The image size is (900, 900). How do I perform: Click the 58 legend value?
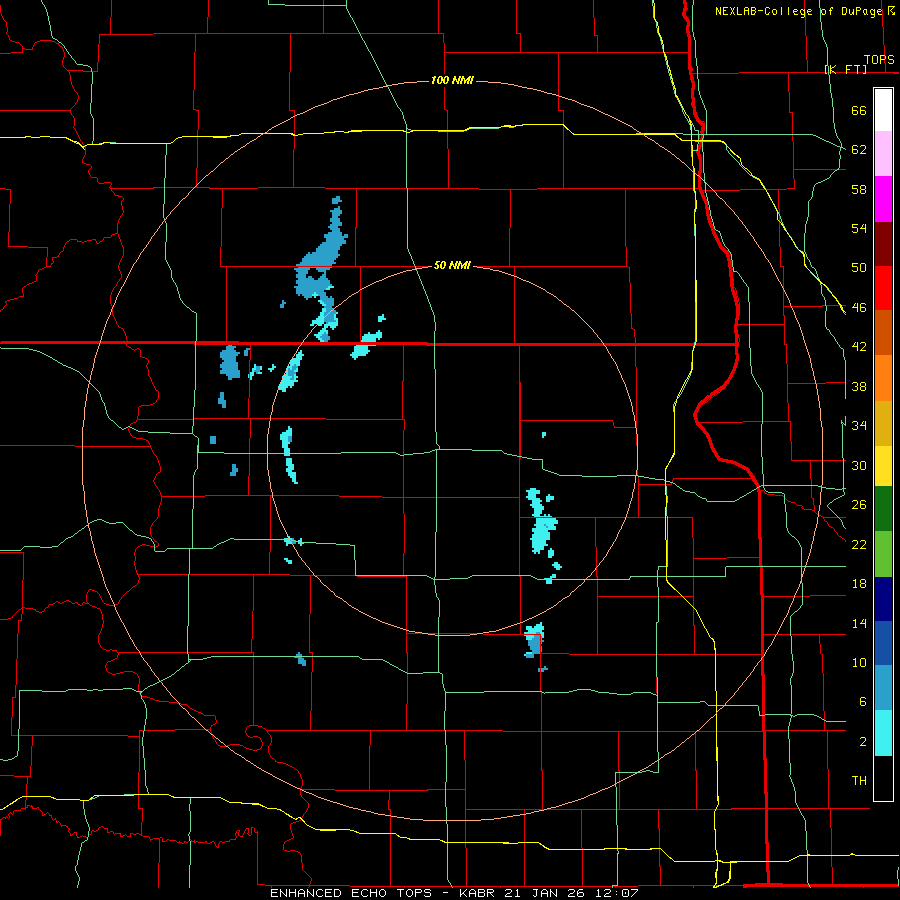tap(859, 189)
